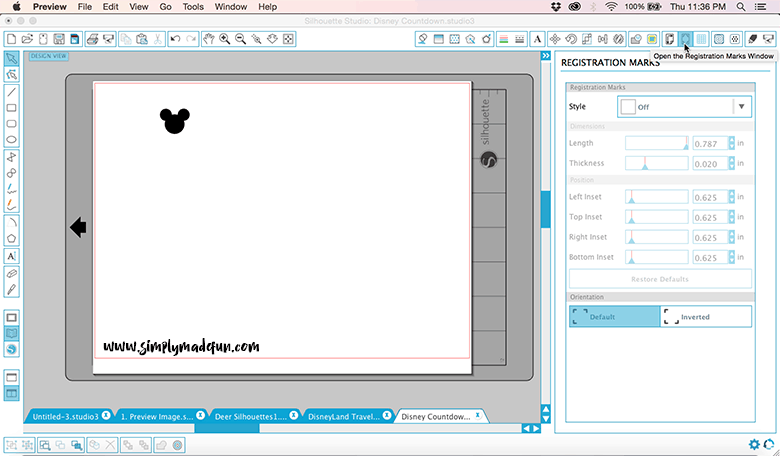
Task: Open the Rotate window spiral icon
Action: (x=571, y=39)
